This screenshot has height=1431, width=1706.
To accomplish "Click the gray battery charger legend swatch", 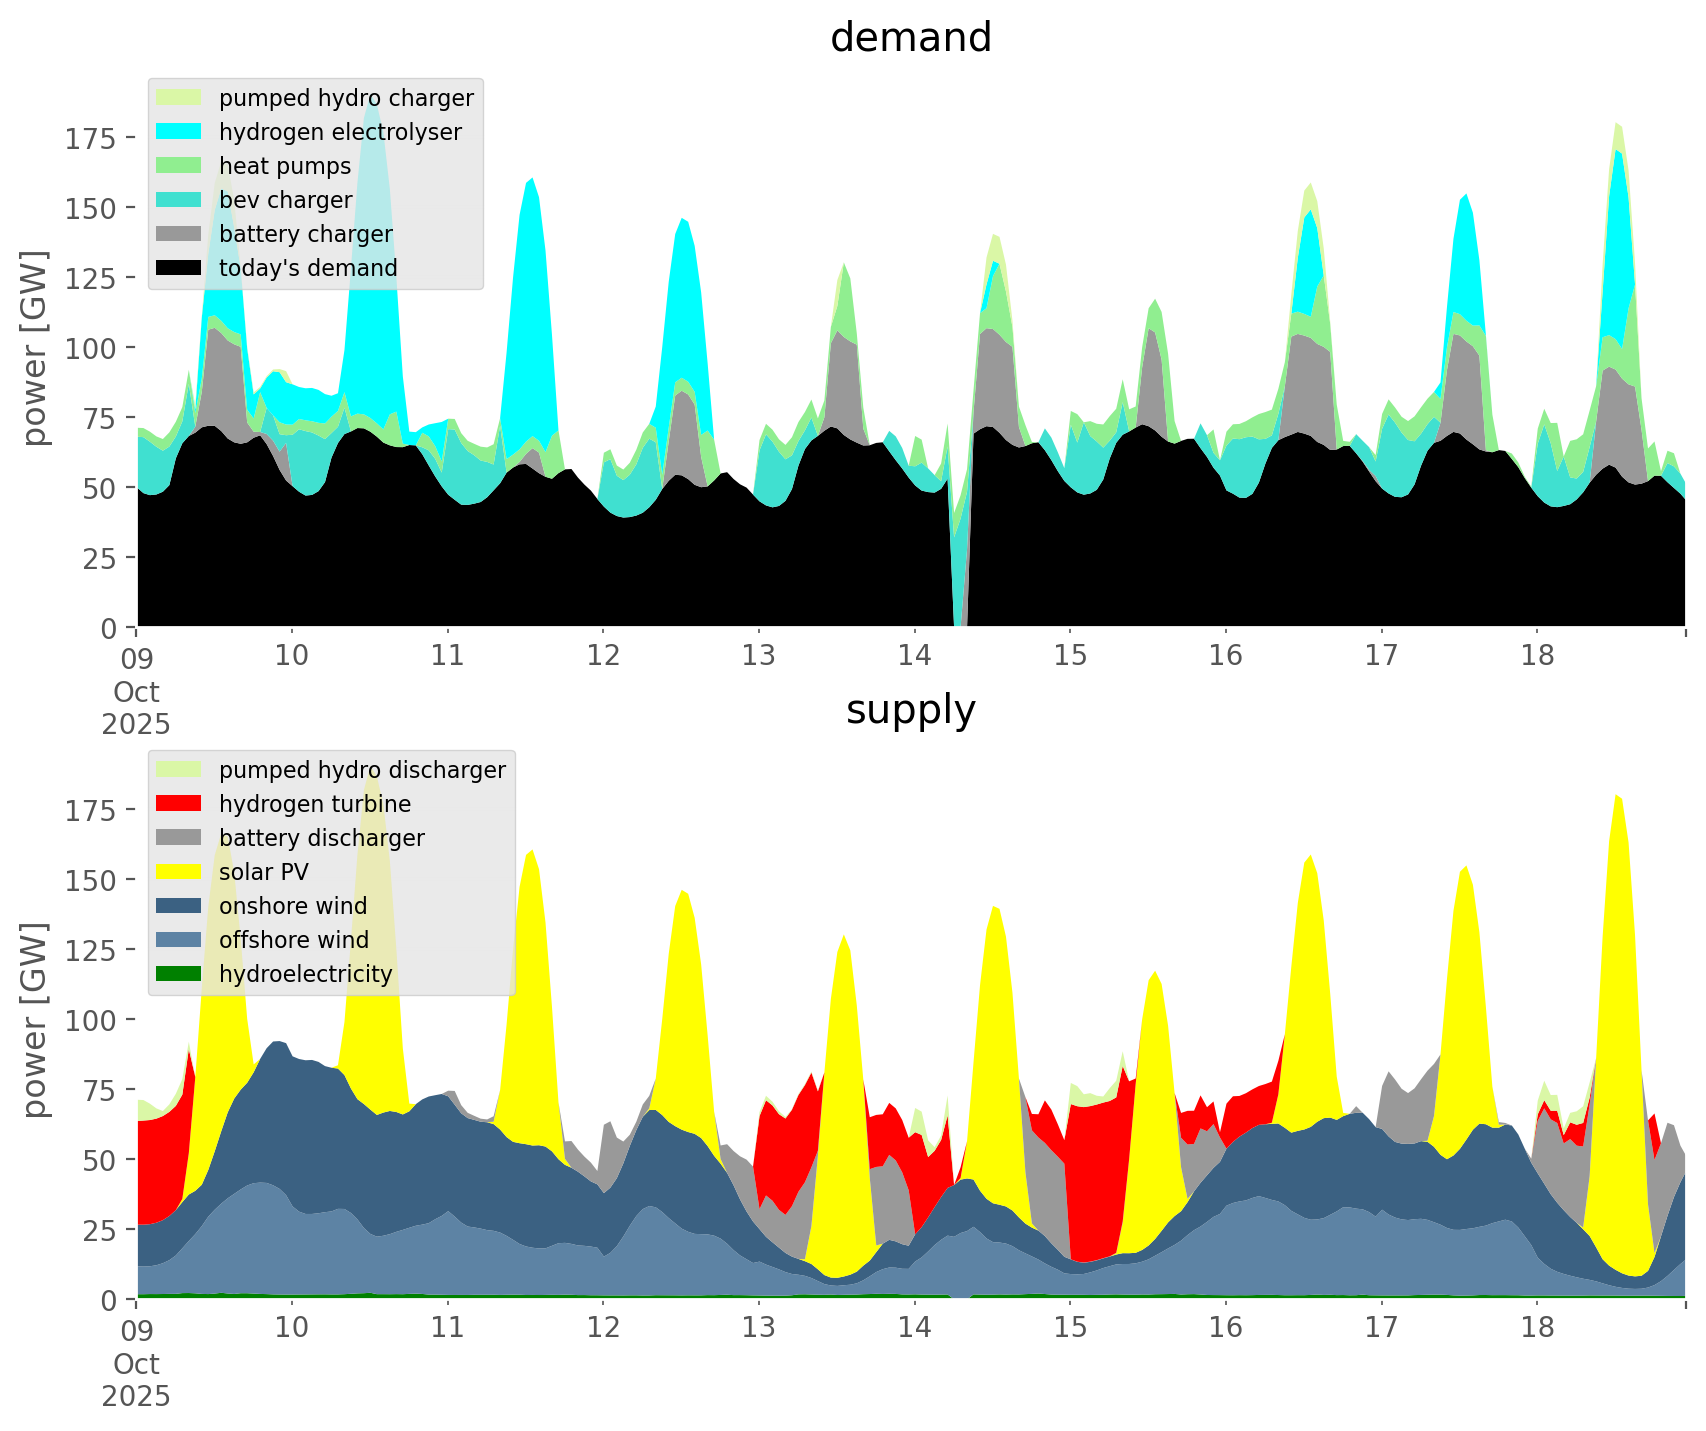I will pyautogui.click(x=180, y=234).
